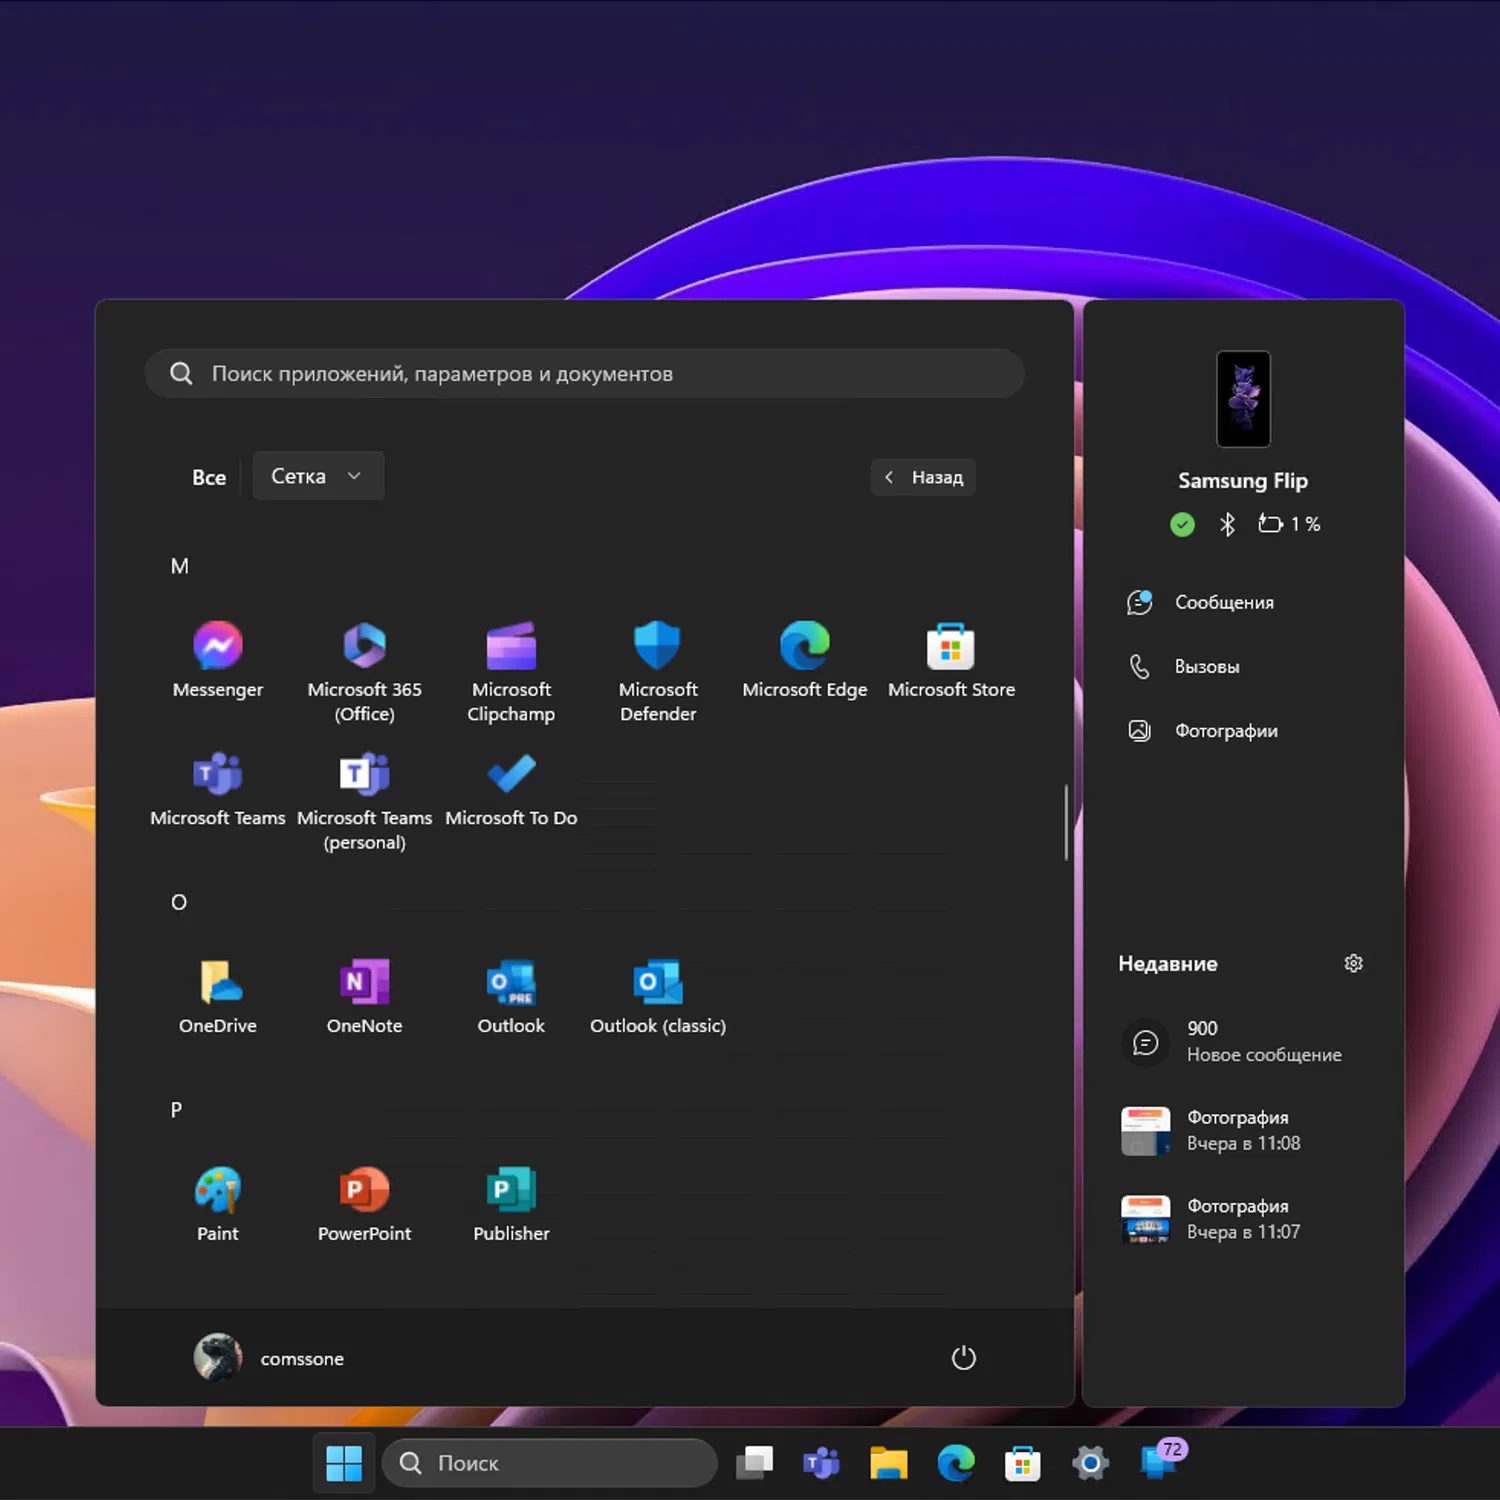Click the app list scrollbar
This screenshot has width=1500, height=1500.
(1066, 822)
